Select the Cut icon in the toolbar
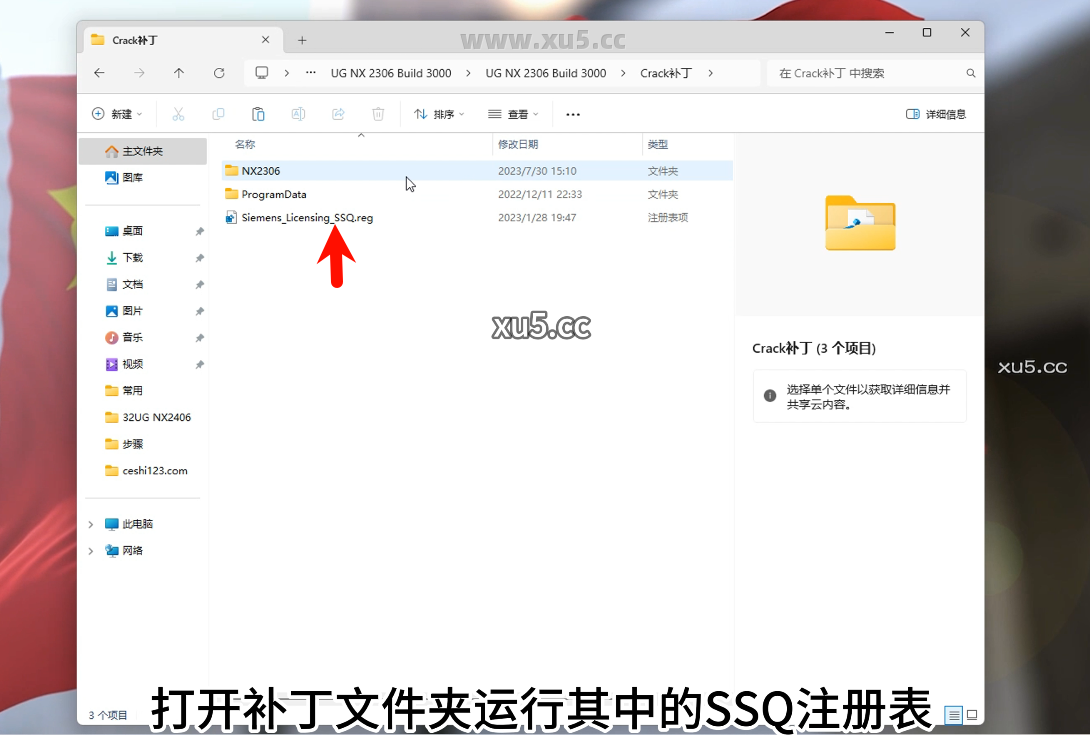The width and height of the screenshot is (1090, 735). coord(178,114)
